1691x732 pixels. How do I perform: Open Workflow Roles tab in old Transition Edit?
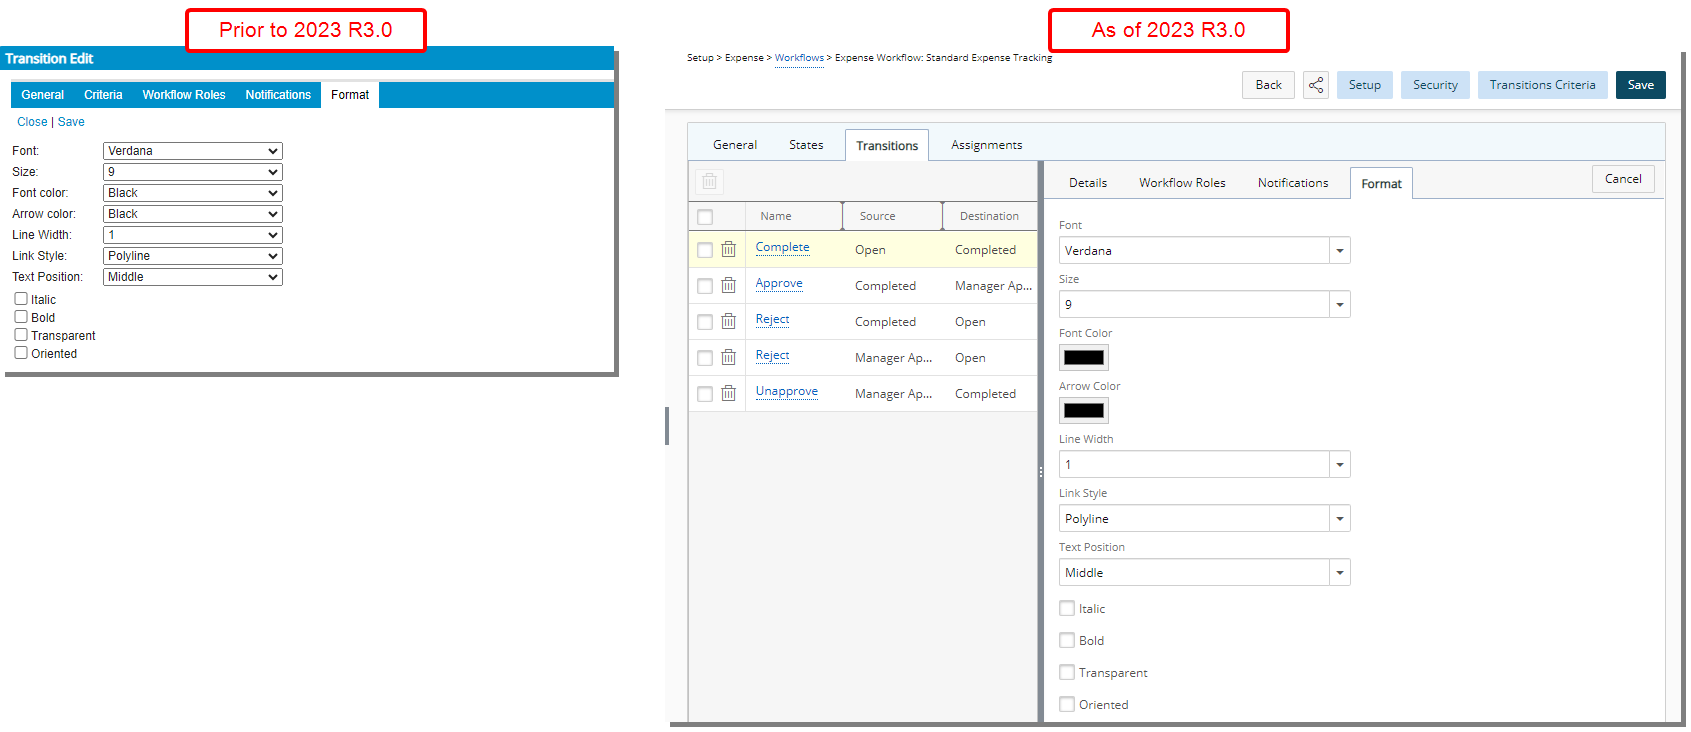point(184,95)
